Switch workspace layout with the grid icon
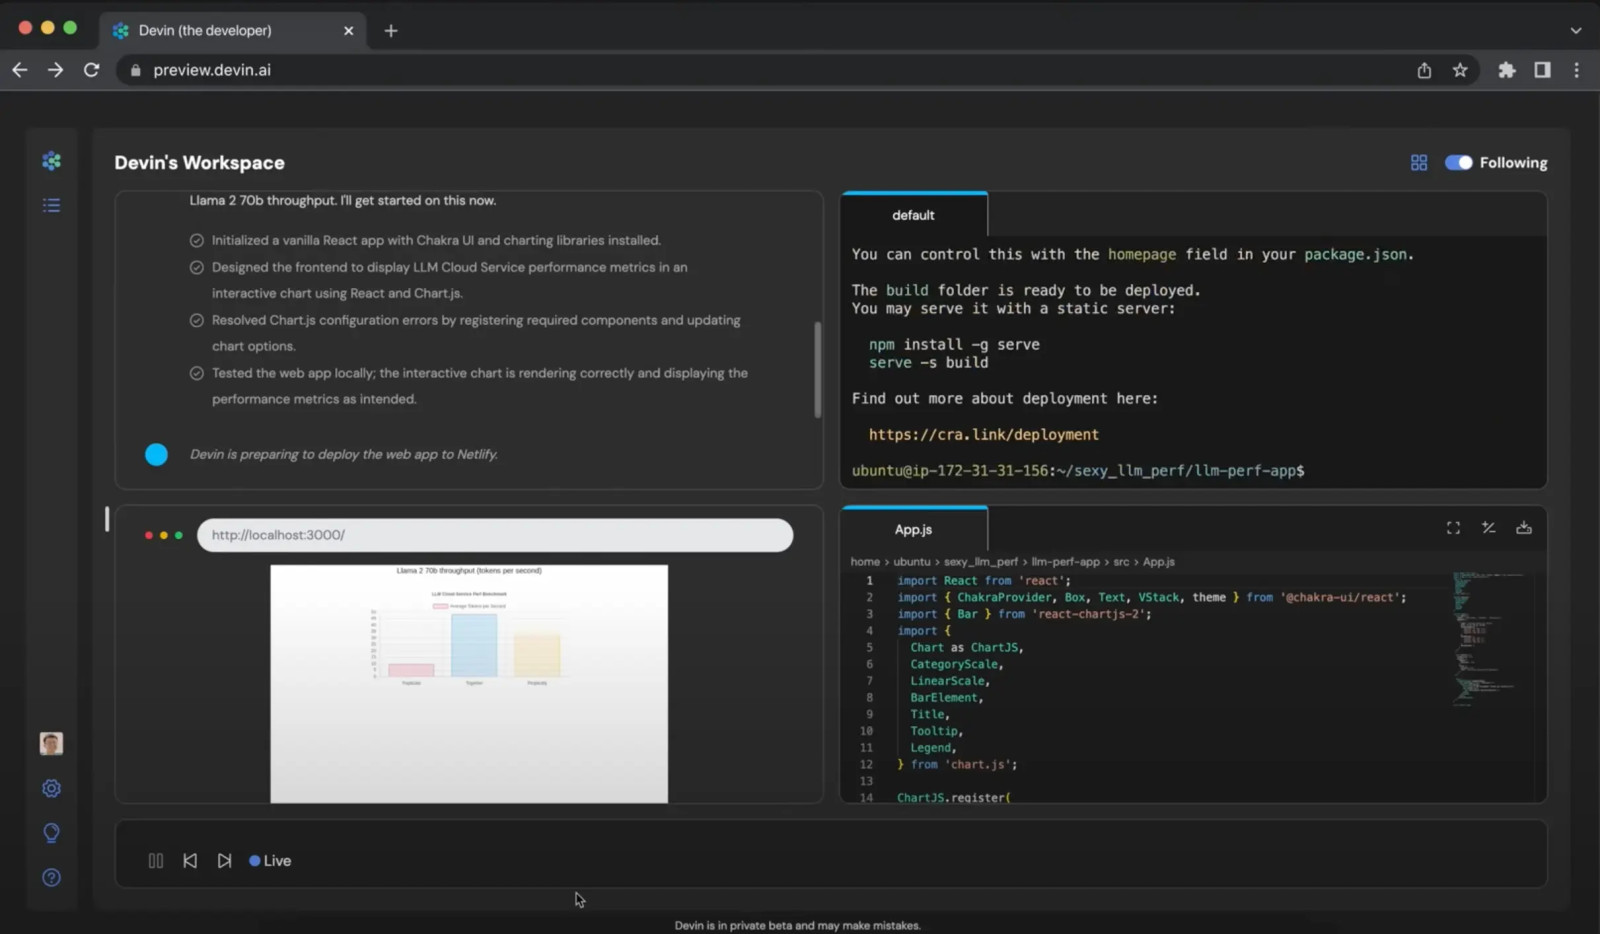Screen dimensions: 1600x934 click(1418, 163)
